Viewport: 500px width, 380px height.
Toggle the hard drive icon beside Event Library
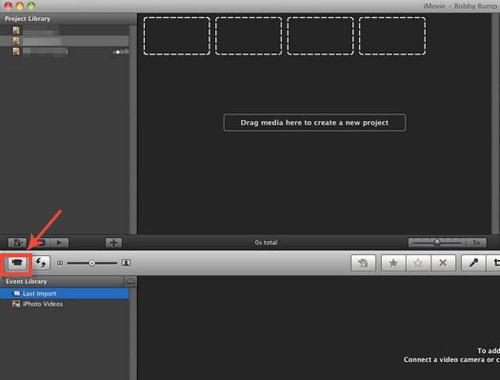click(130, 282)
